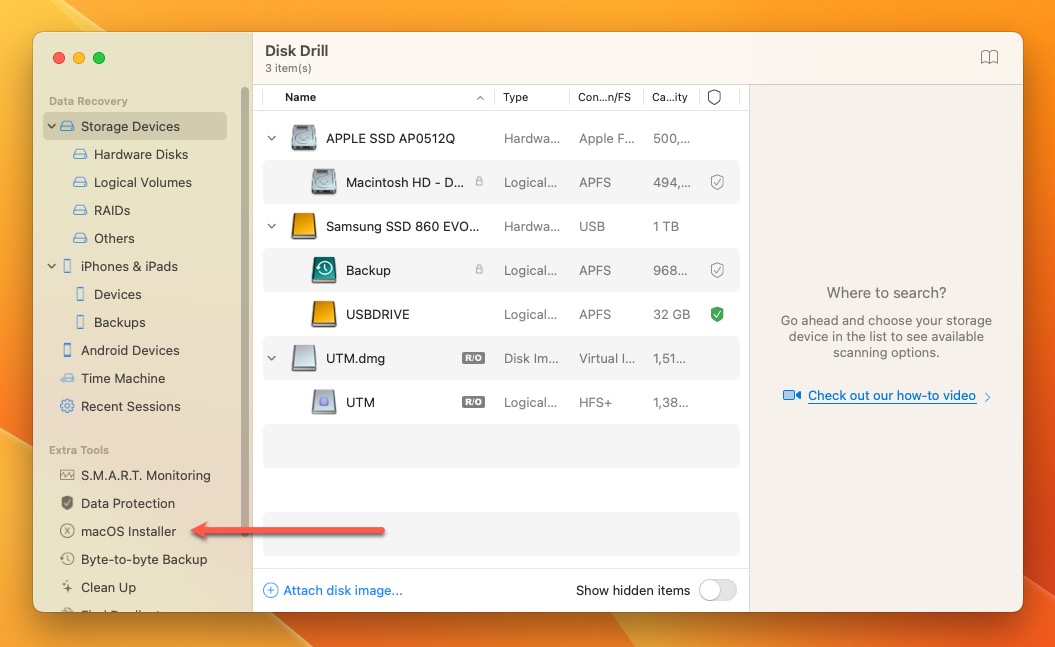Click the Disk Im... type cell
This screenshot has width=1055, height=647.
pyautogui.click(x=531, y=358)
